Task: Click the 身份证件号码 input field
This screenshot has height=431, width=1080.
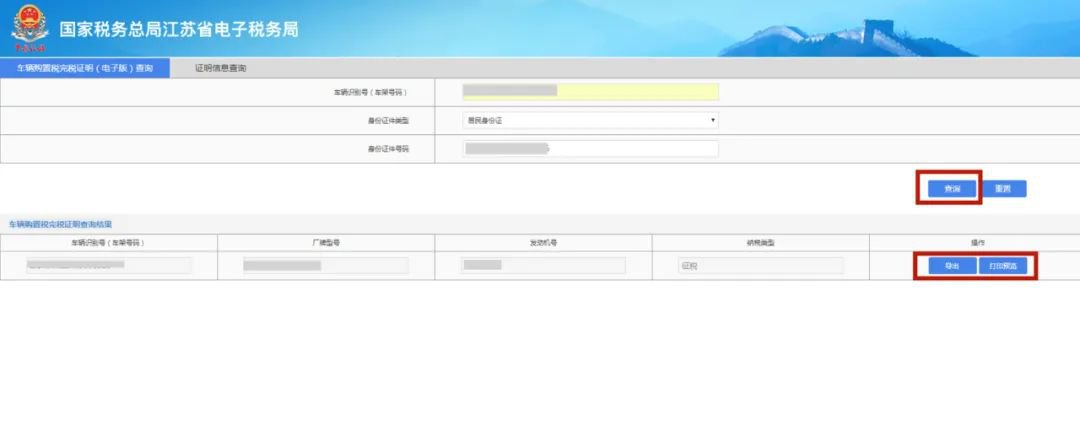Action: pyautogui.click(x=590, y=148)
